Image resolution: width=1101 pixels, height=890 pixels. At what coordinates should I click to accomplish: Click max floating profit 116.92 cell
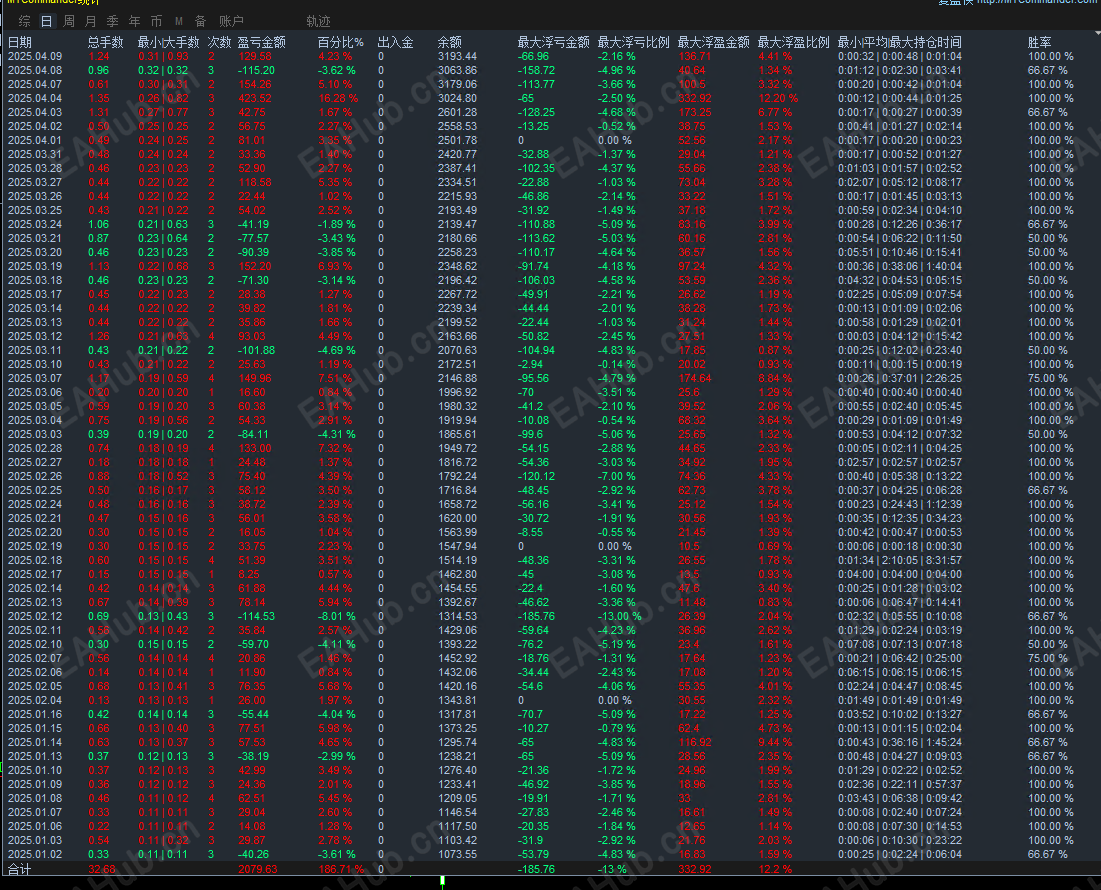point(695,742)
